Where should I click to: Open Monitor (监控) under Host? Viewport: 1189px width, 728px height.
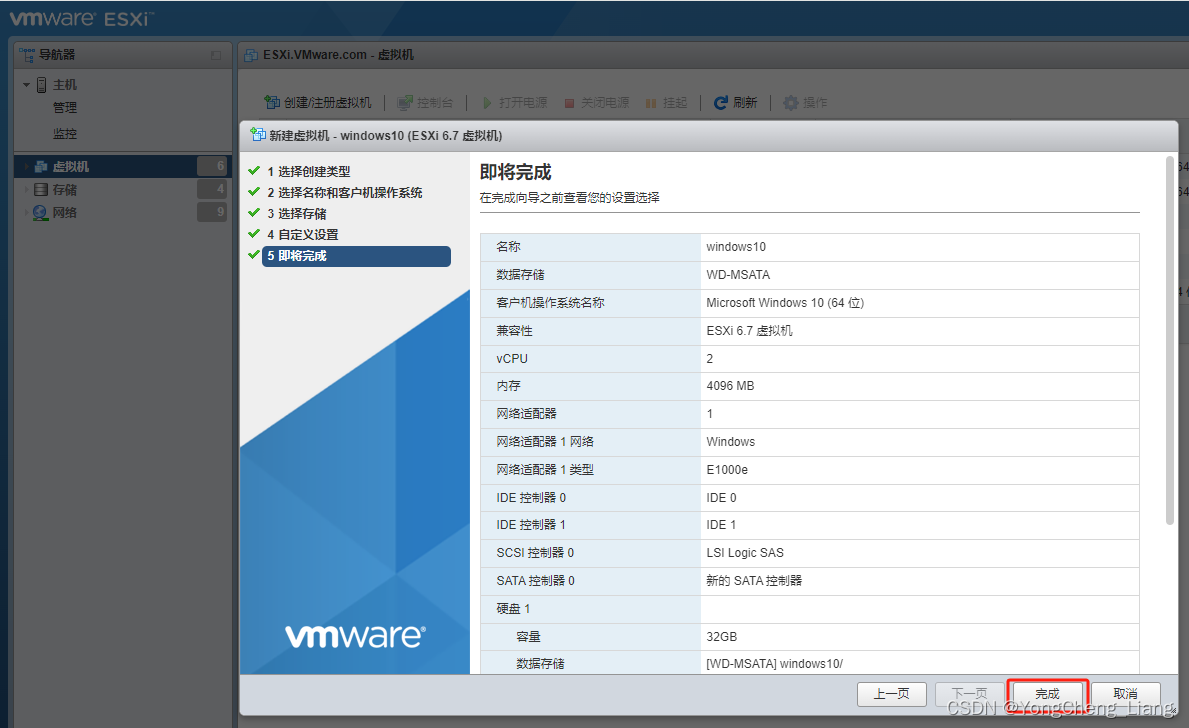pyautogui.click(x=64, y=133)
